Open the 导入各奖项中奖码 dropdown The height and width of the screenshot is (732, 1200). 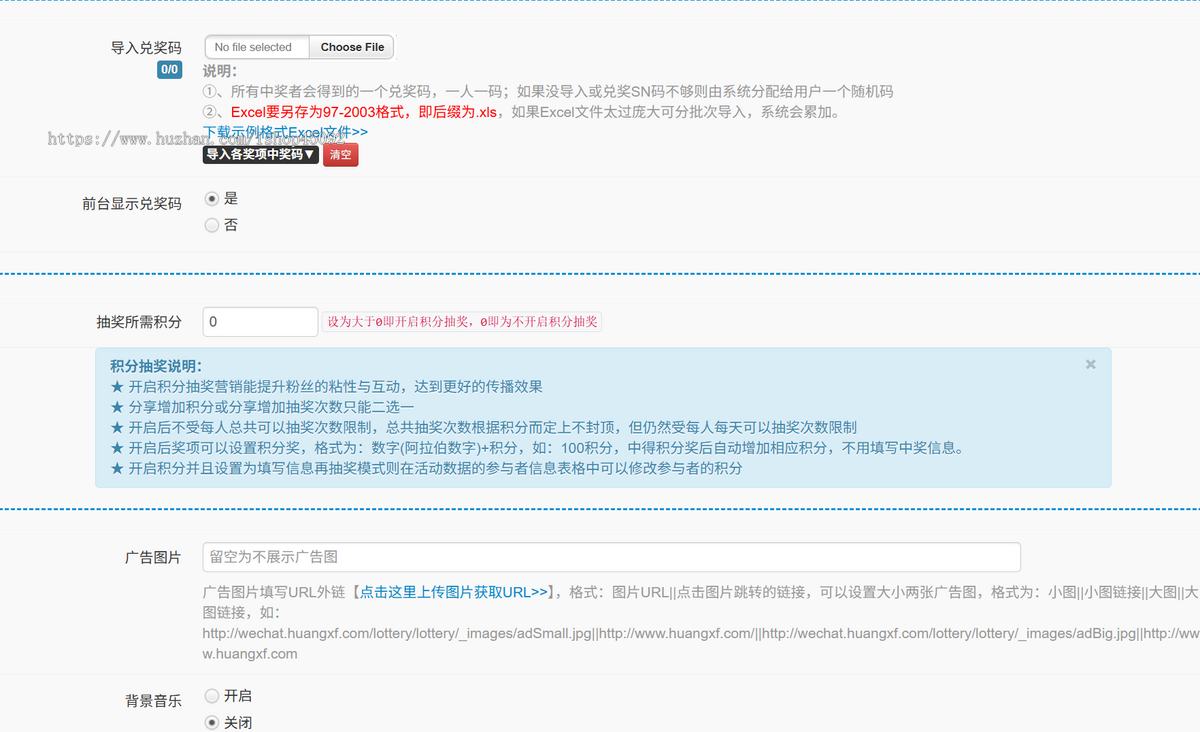click(x=261, y=154)
